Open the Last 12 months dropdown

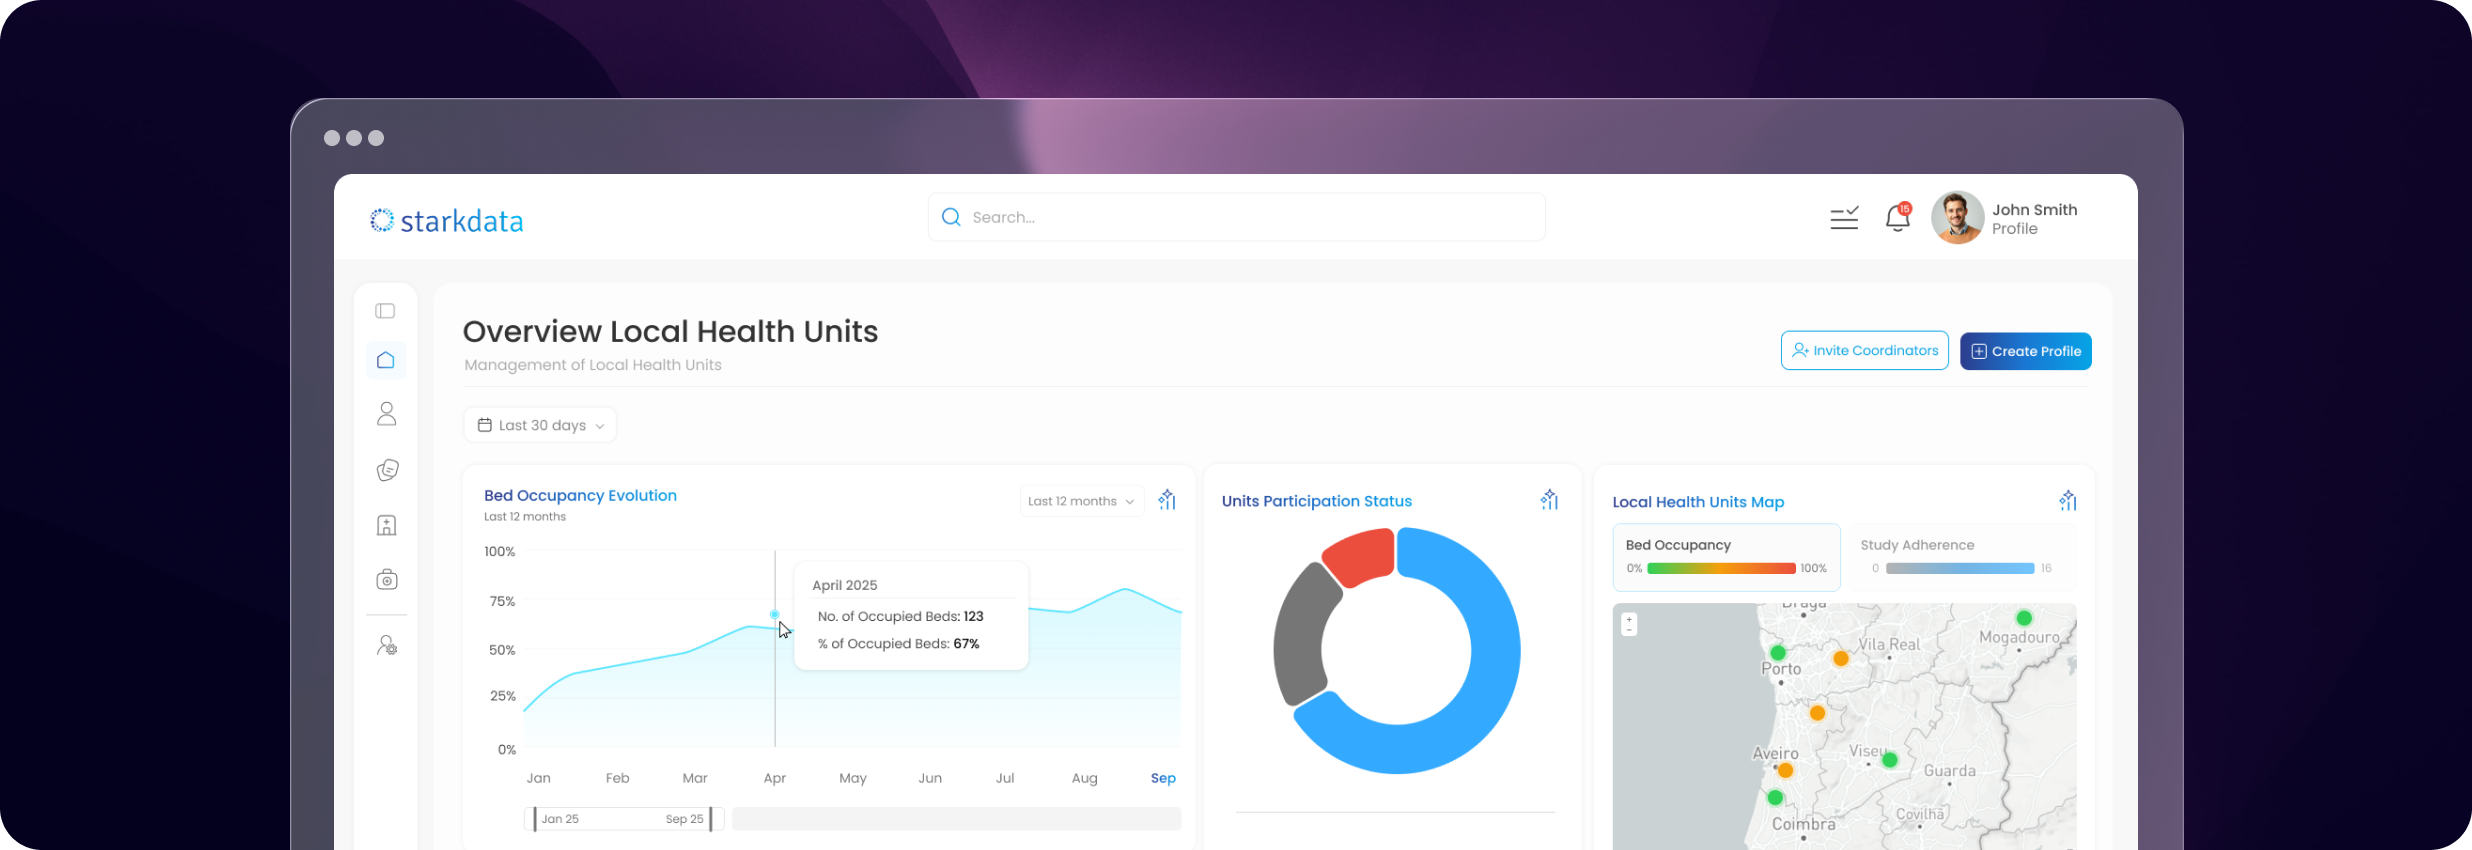tap(1081, 501)
